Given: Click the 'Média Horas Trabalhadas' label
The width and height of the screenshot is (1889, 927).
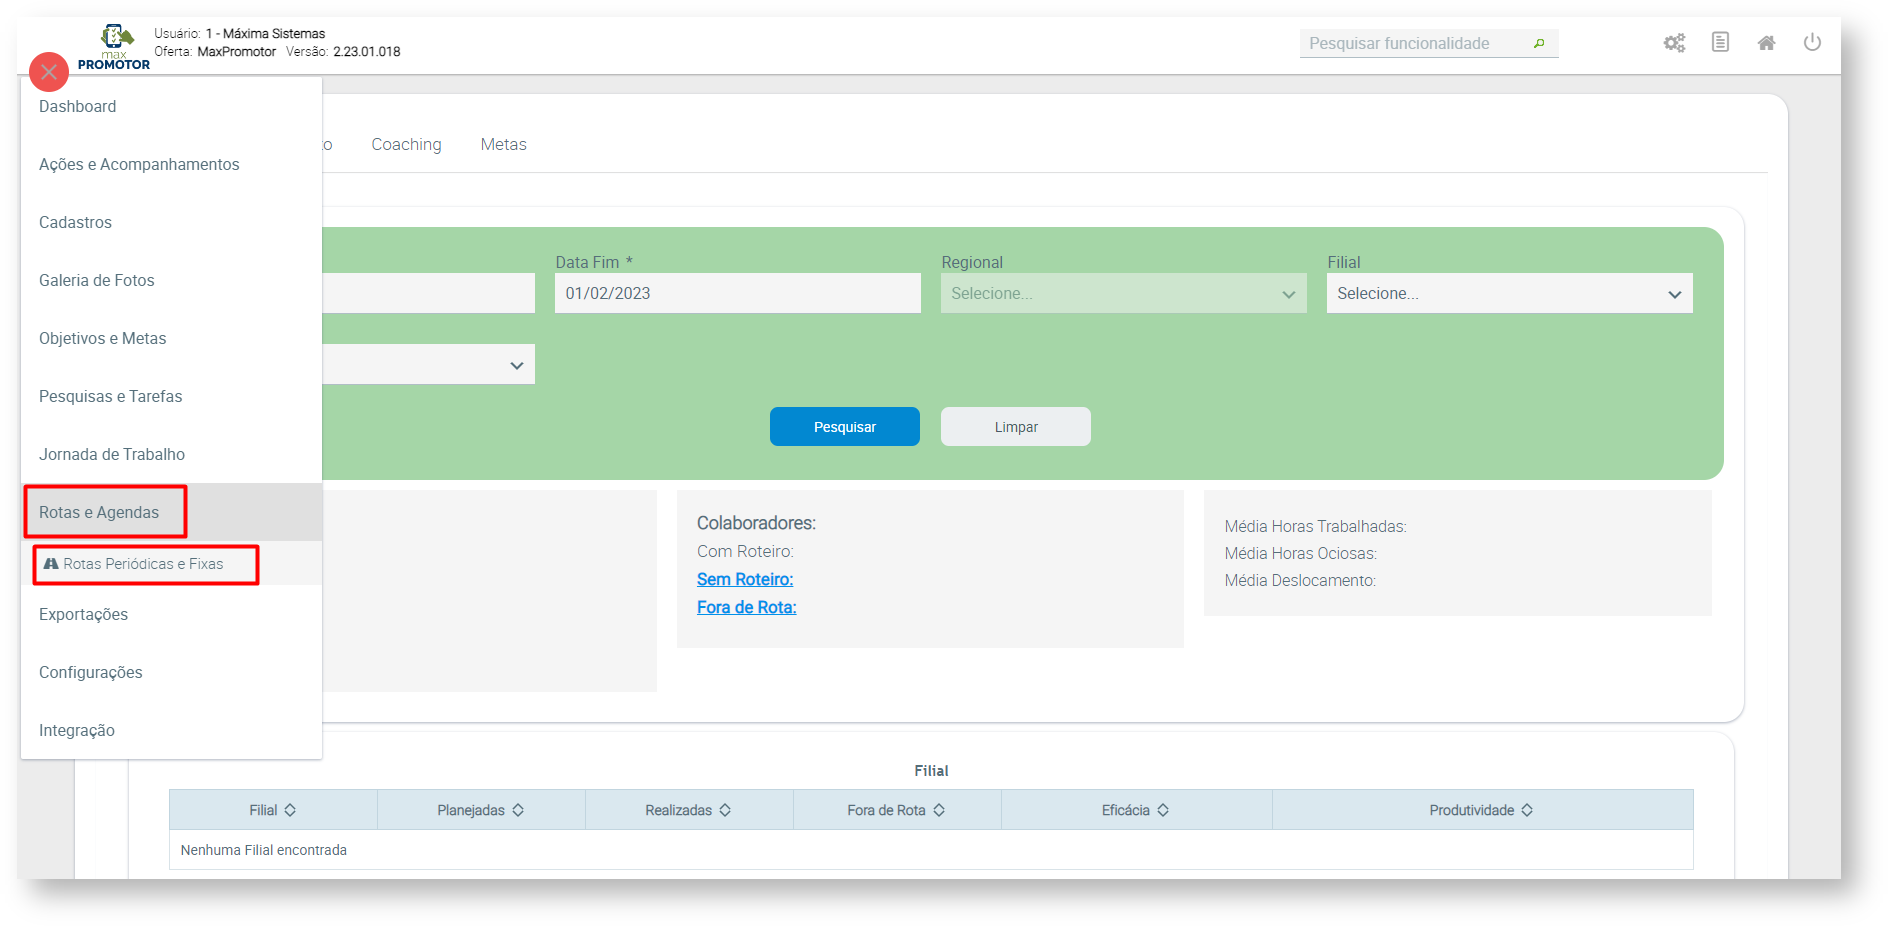Looking at the screenshot, I should pyautogui.click(x=1315, y=527).
